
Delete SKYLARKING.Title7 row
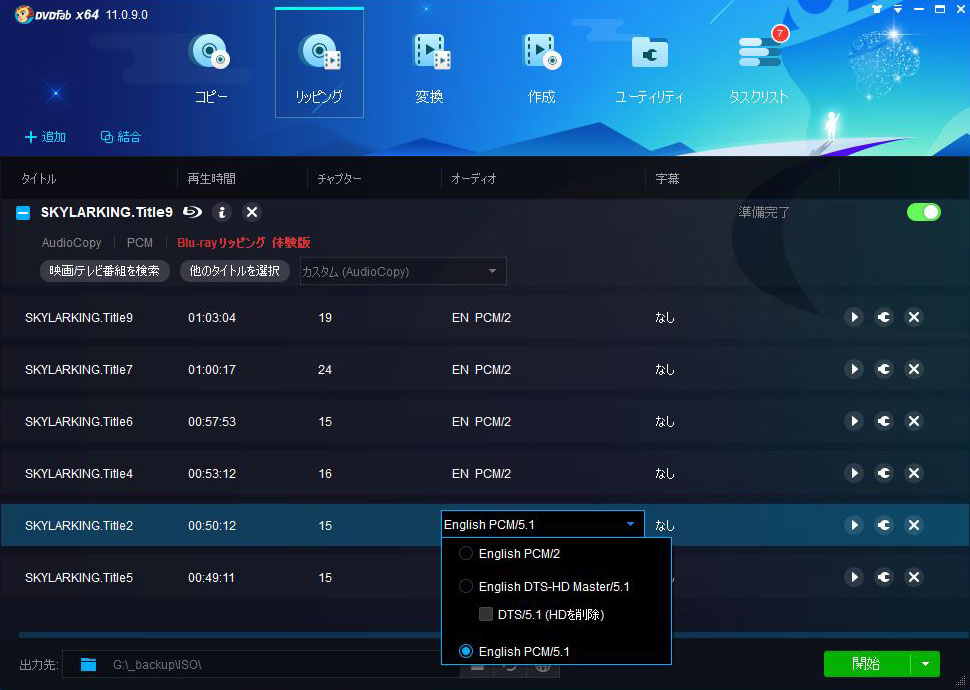(914, 369)
